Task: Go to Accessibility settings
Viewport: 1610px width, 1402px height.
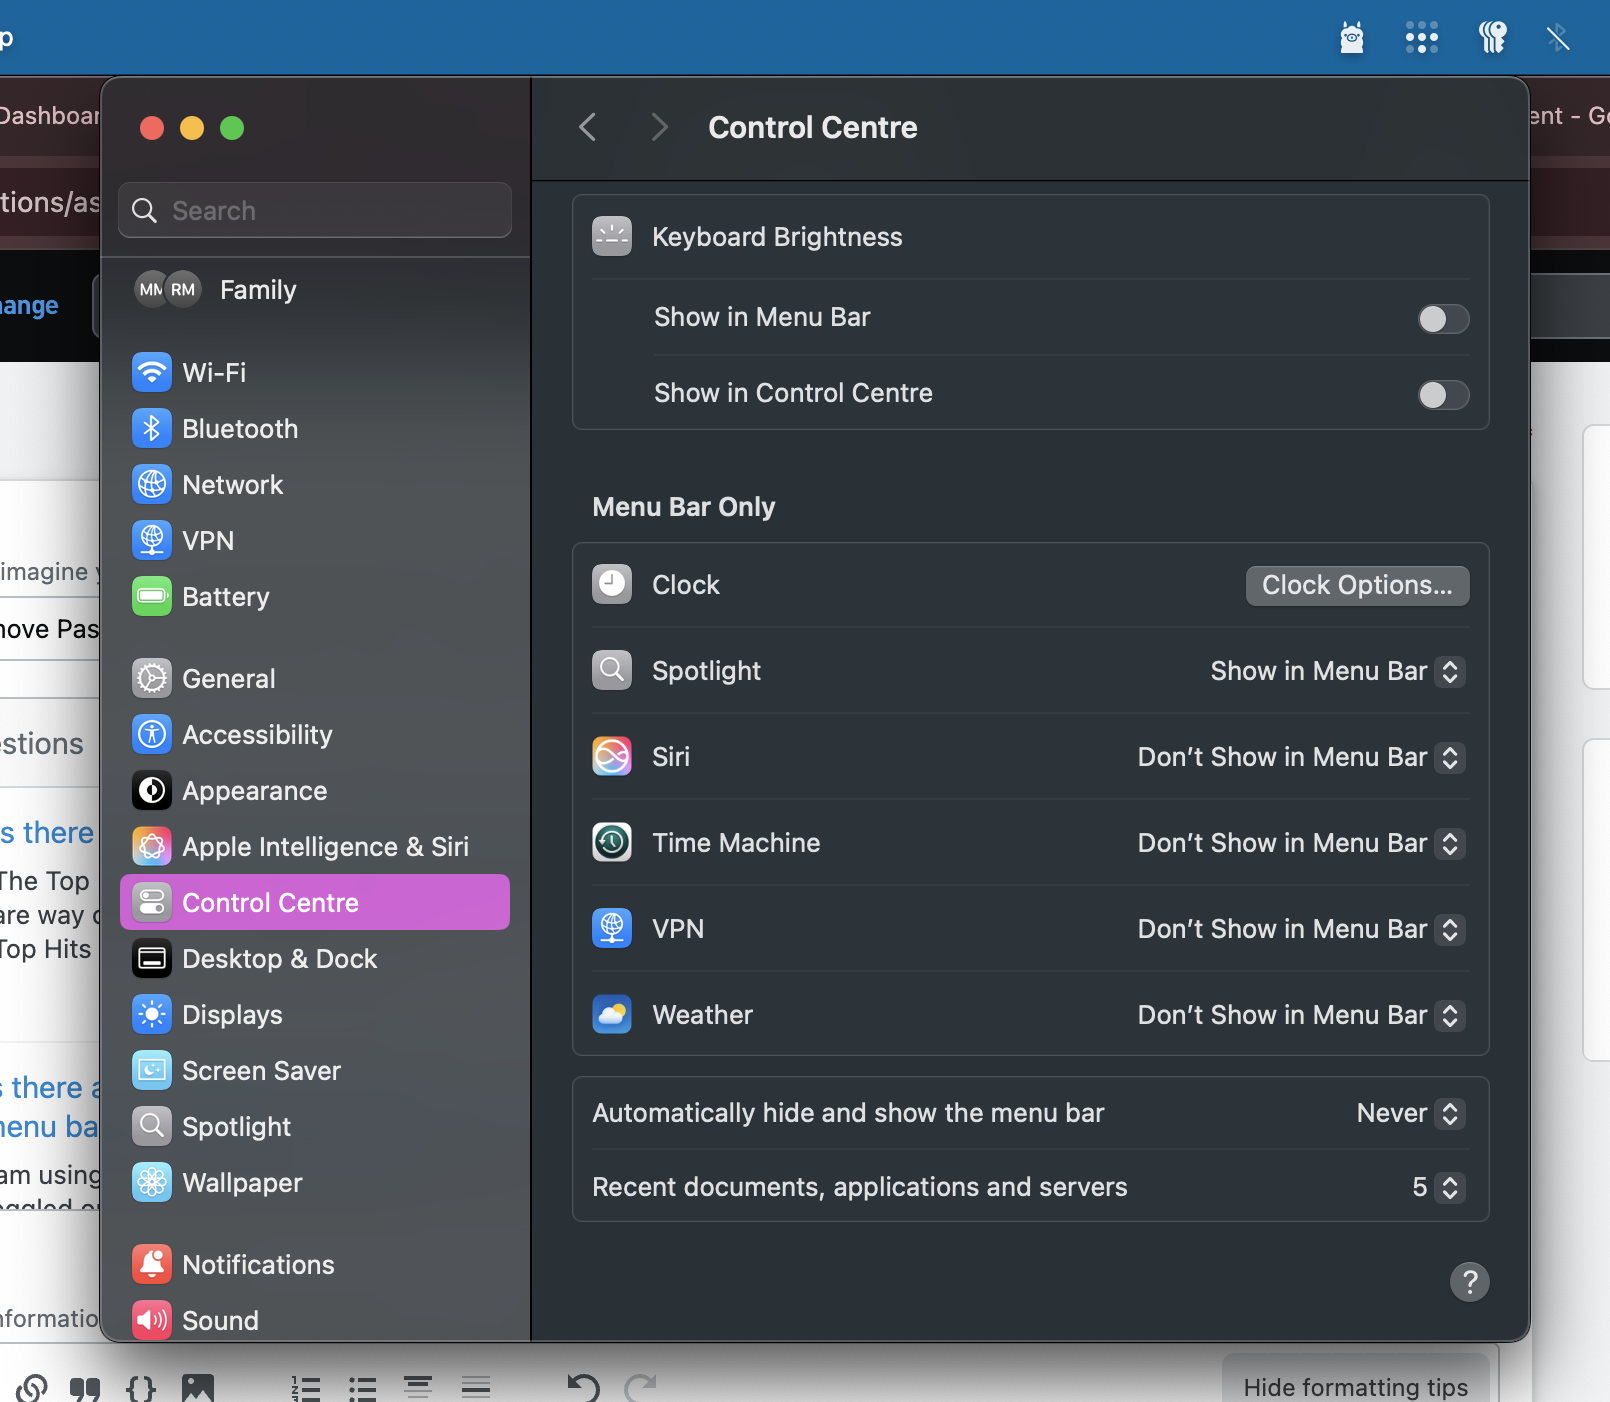Action: coord(315,735)
